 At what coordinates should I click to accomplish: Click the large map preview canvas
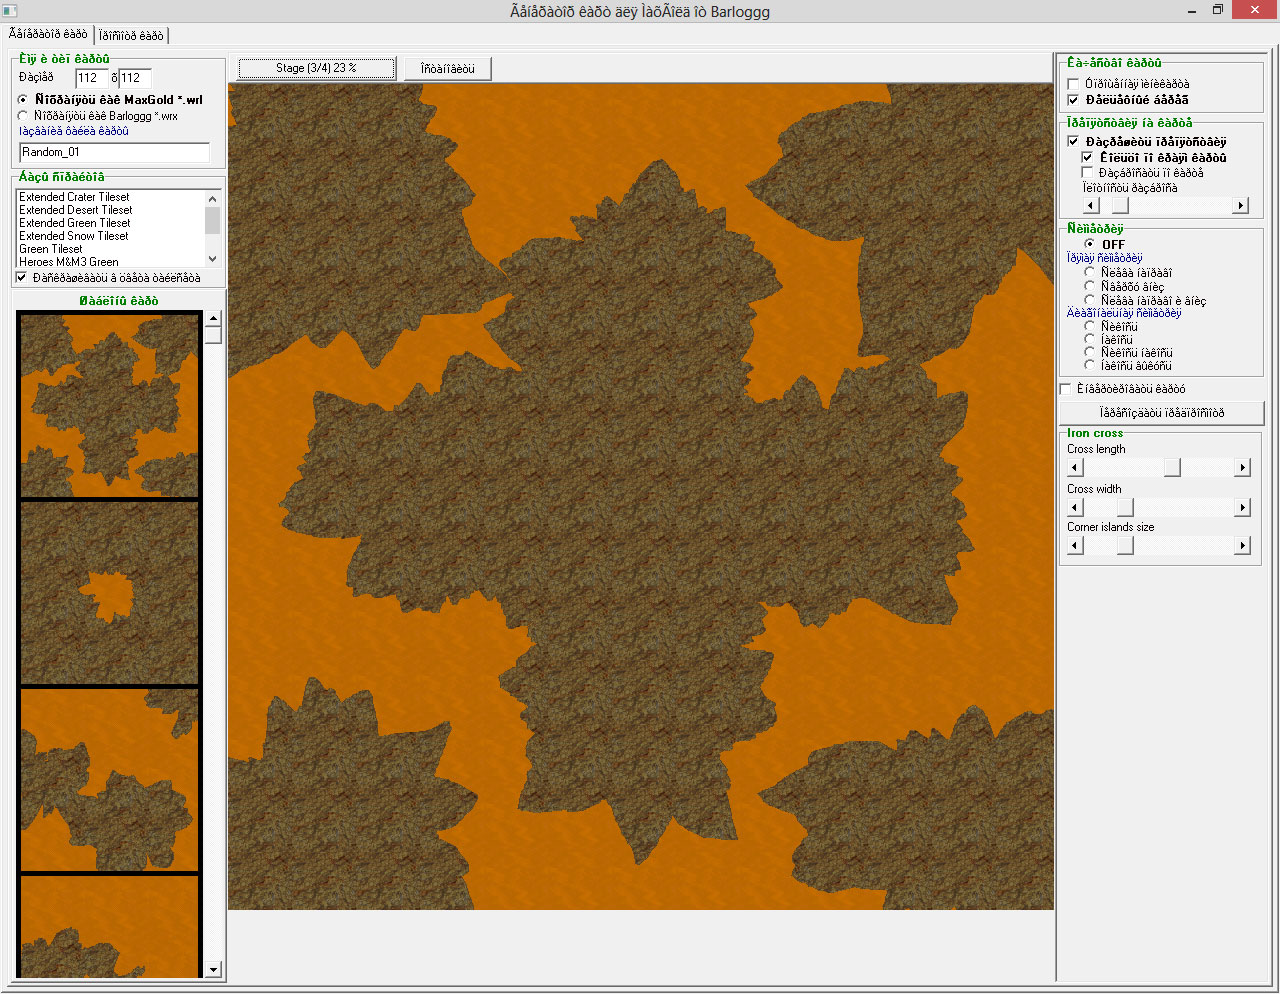click(641, 497)
